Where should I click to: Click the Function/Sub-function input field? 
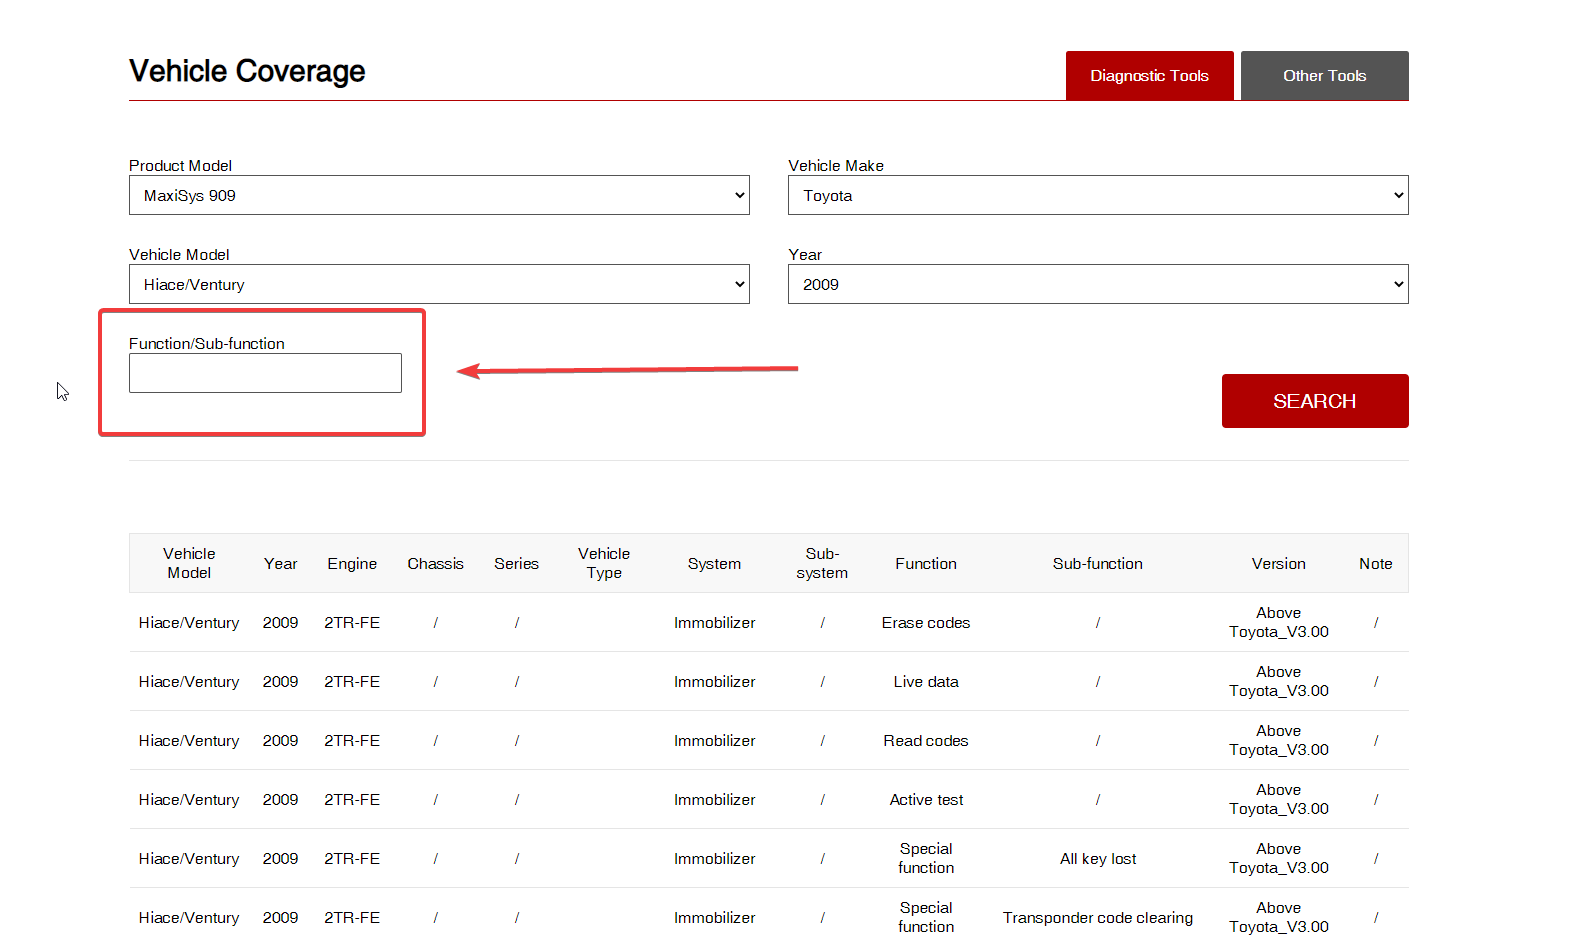(265, 373)
